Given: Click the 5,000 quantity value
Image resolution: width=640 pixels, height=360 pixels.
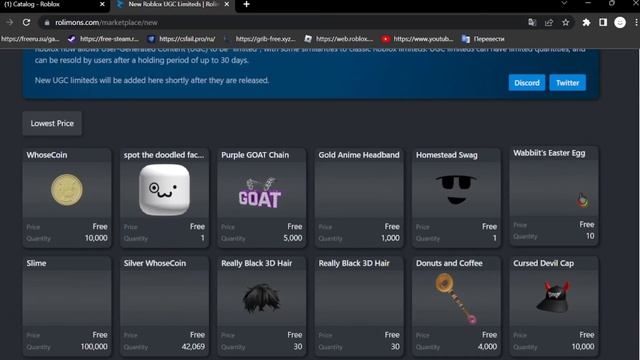Looking at the screenshot, I should (293, 238).
